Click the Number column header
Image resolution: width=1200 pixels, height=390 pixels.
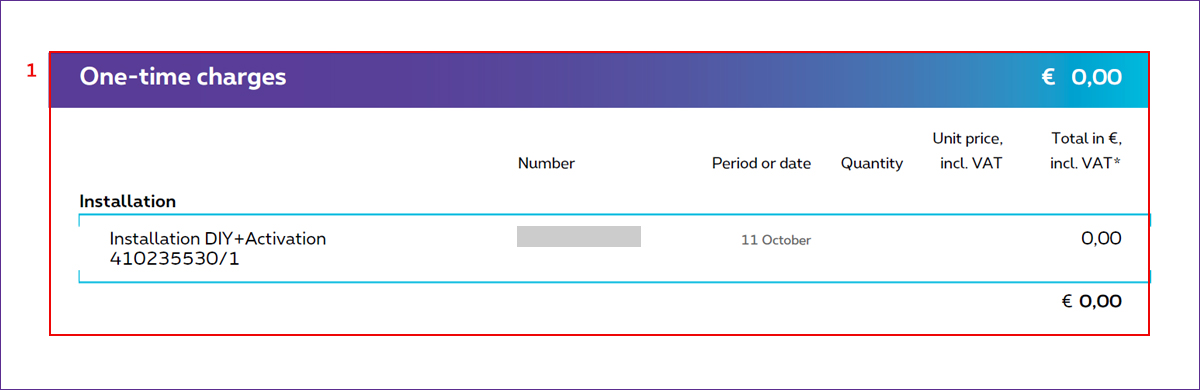coord(546,163)
